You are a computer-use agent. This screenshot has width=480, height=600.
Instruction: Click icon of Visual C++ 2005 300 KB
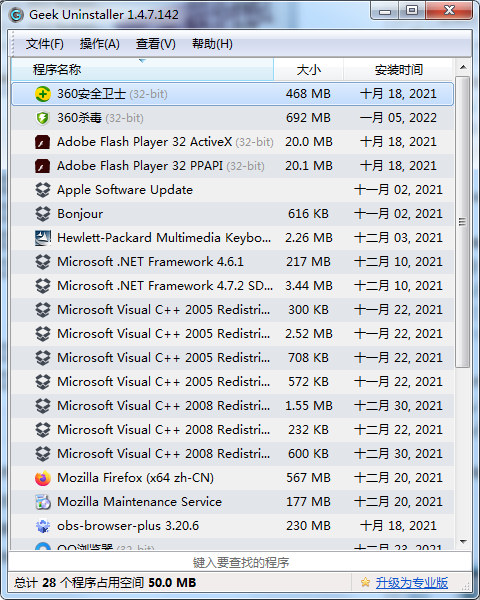click(x=43, y=310)
